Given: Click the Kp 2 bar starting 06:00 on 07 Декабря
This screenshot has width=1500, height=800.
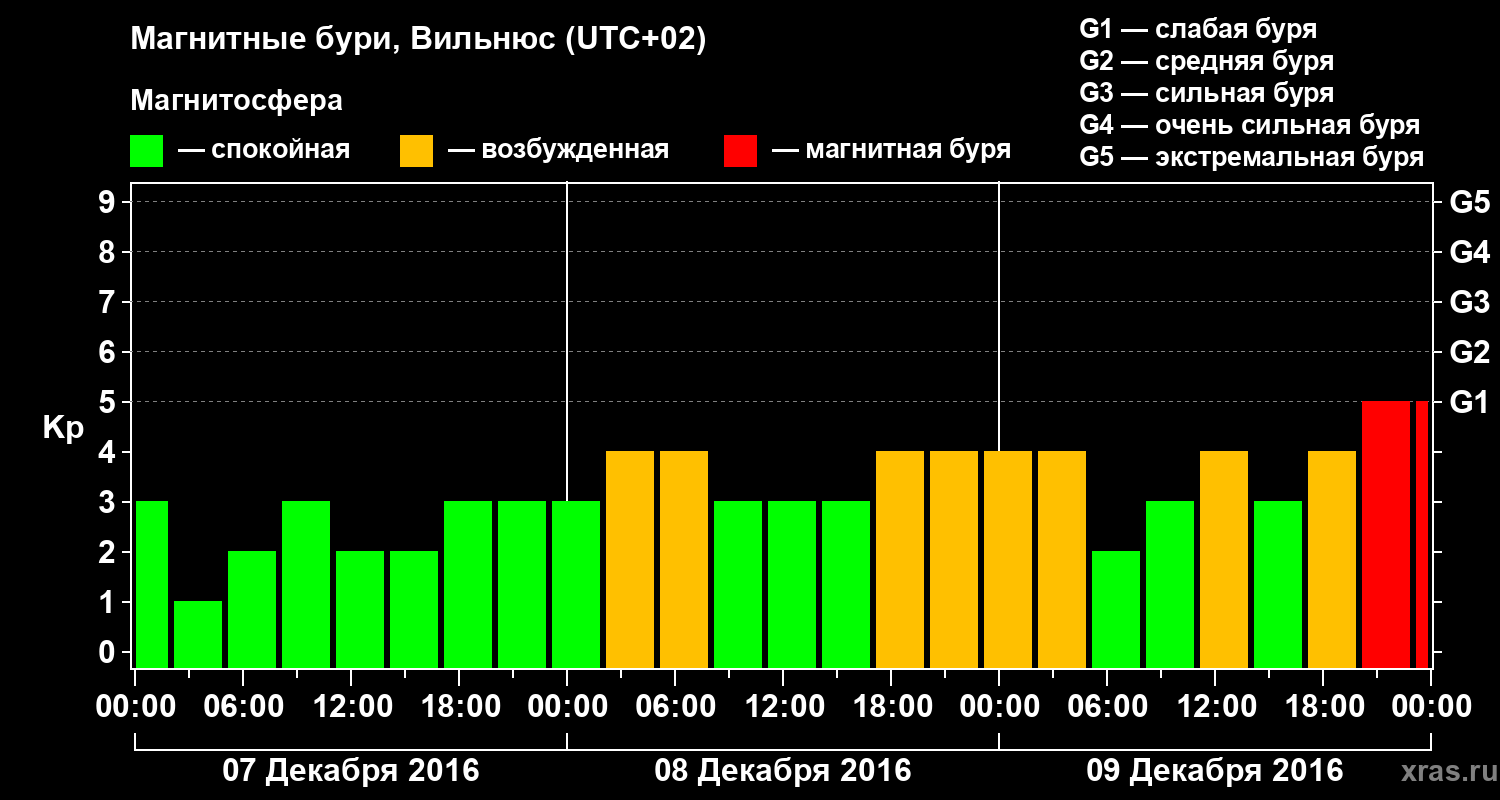Looking at the screenshot, I should pyautogui.click(x=252, y=609).
